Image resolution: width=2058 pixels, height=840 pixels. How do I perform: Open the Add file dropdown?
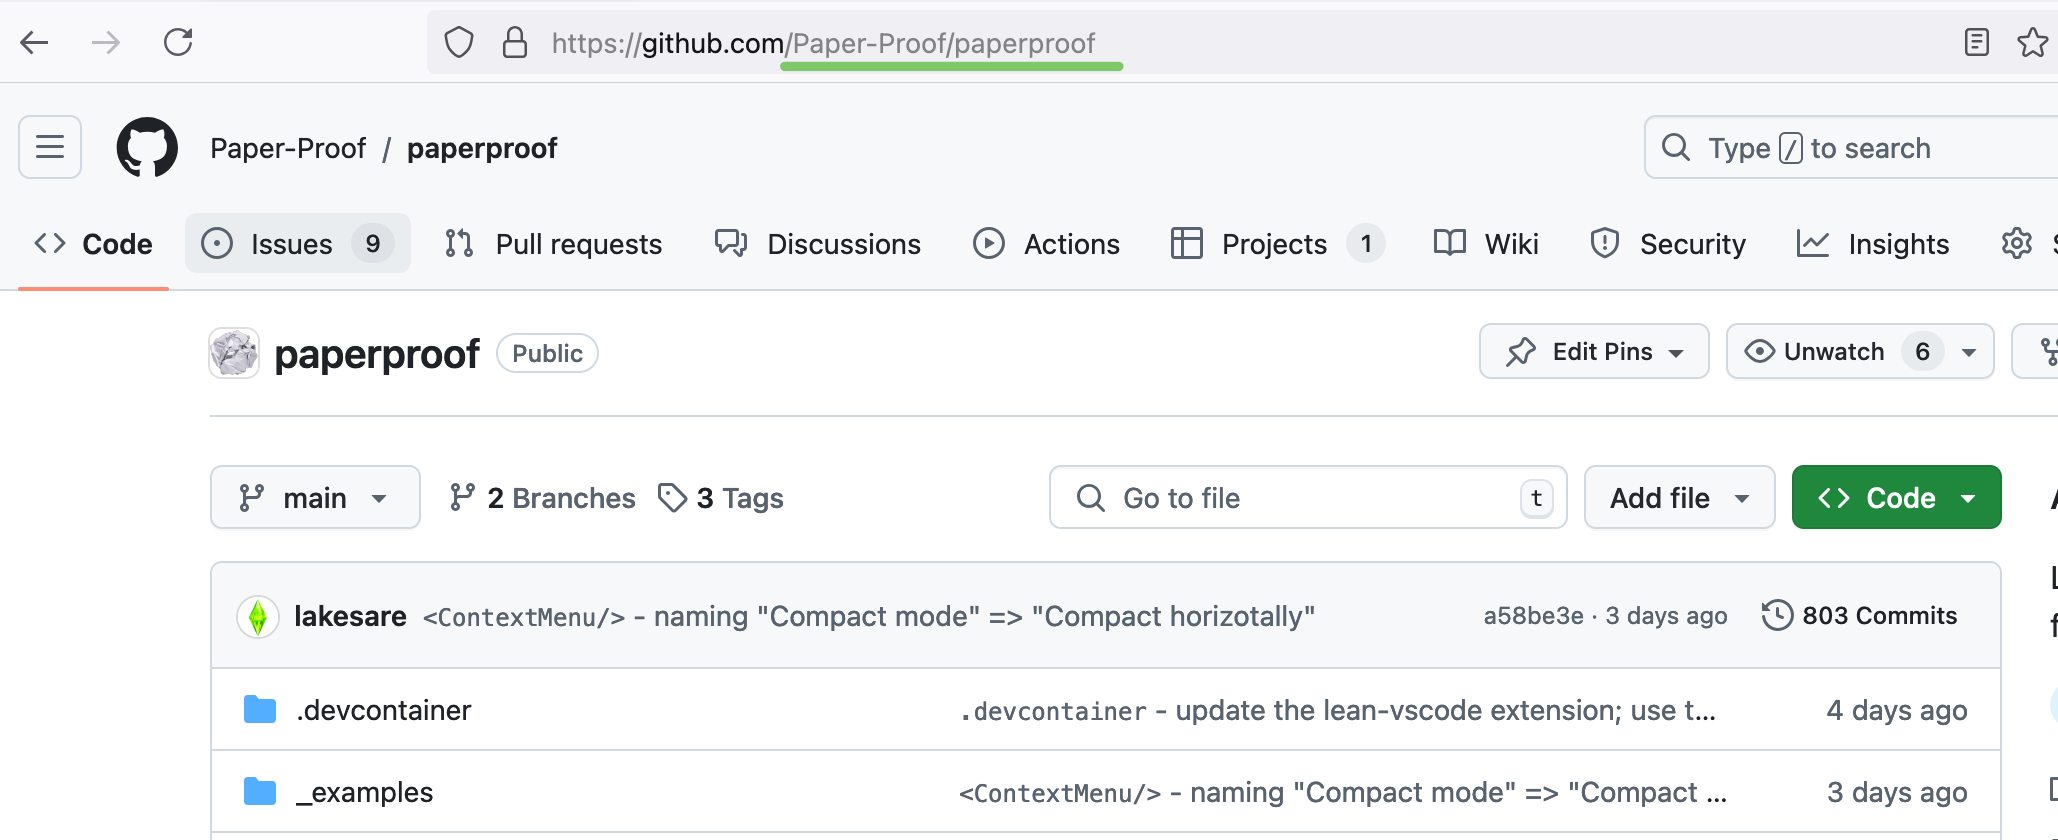pos(1680,497)
